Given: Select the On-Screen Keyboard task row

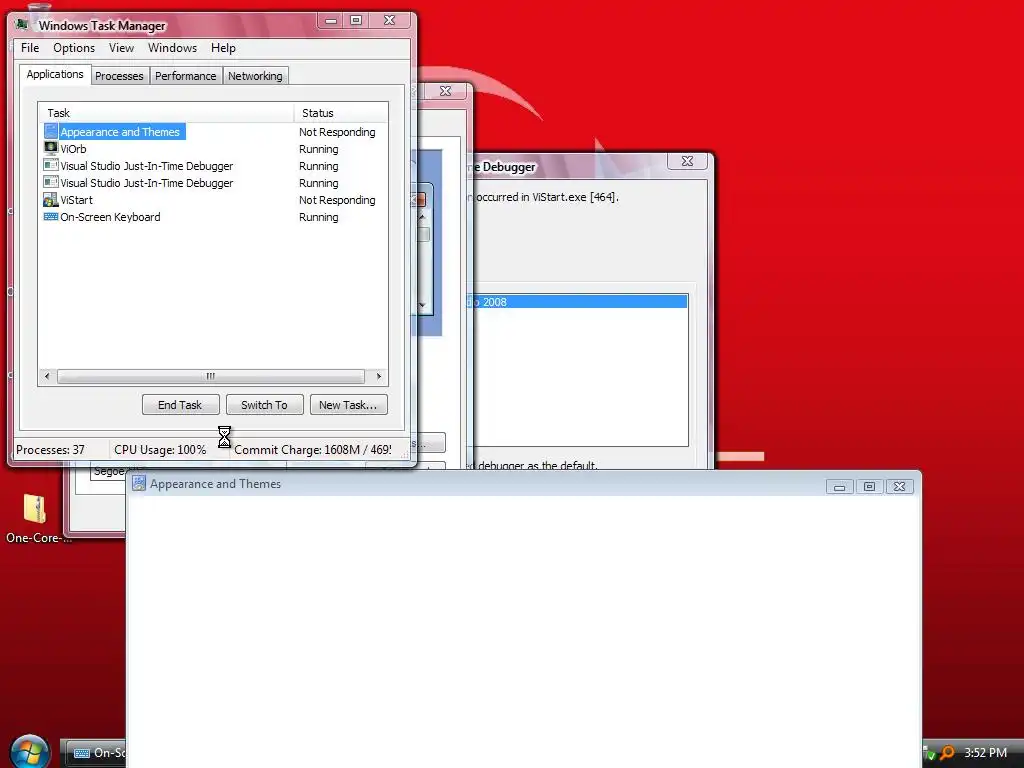Looking at the screenshot, I should tap(213, 217).
